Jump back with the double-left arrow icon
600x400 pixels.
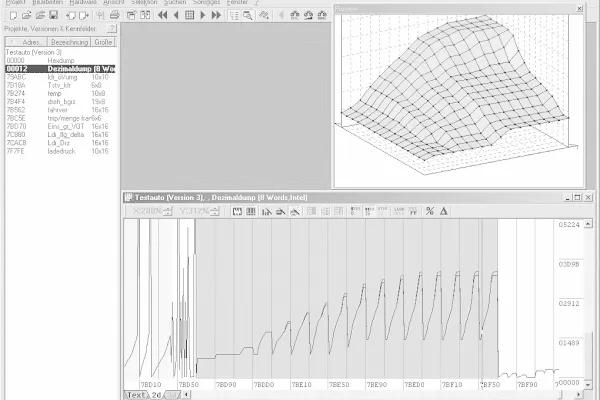point(162,15)
